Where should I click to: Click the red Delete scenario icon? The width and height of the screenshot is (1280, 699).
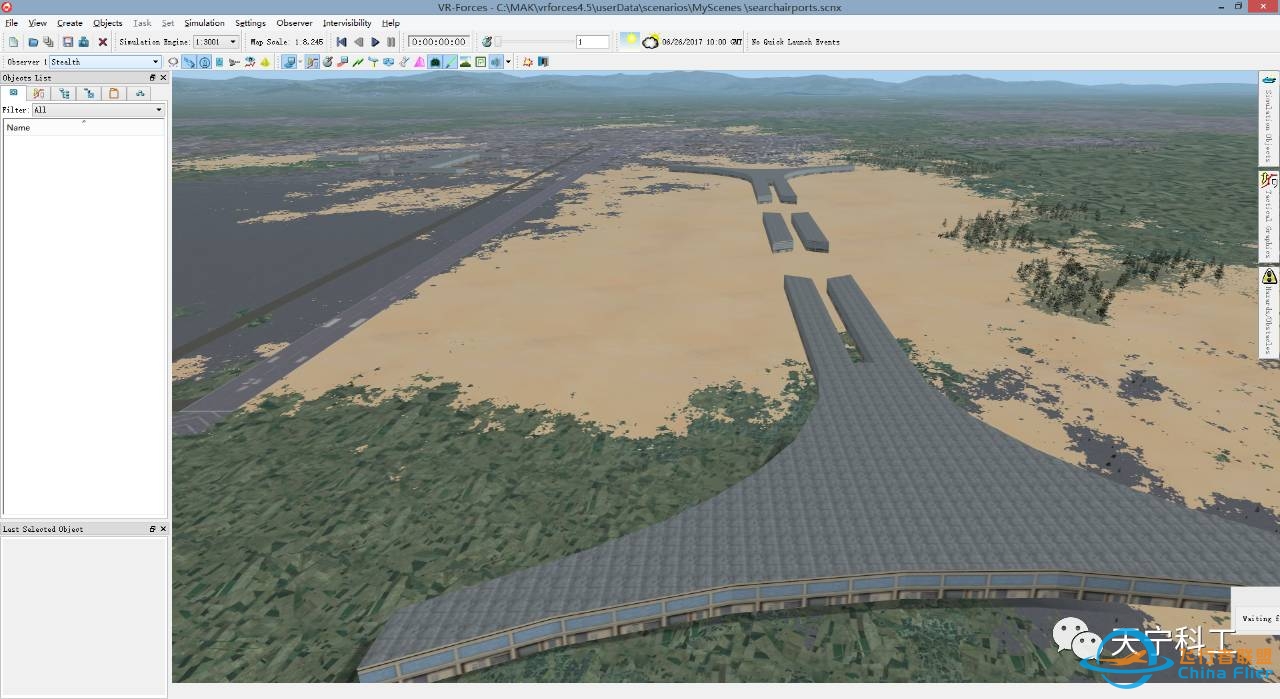coord(103,41)
